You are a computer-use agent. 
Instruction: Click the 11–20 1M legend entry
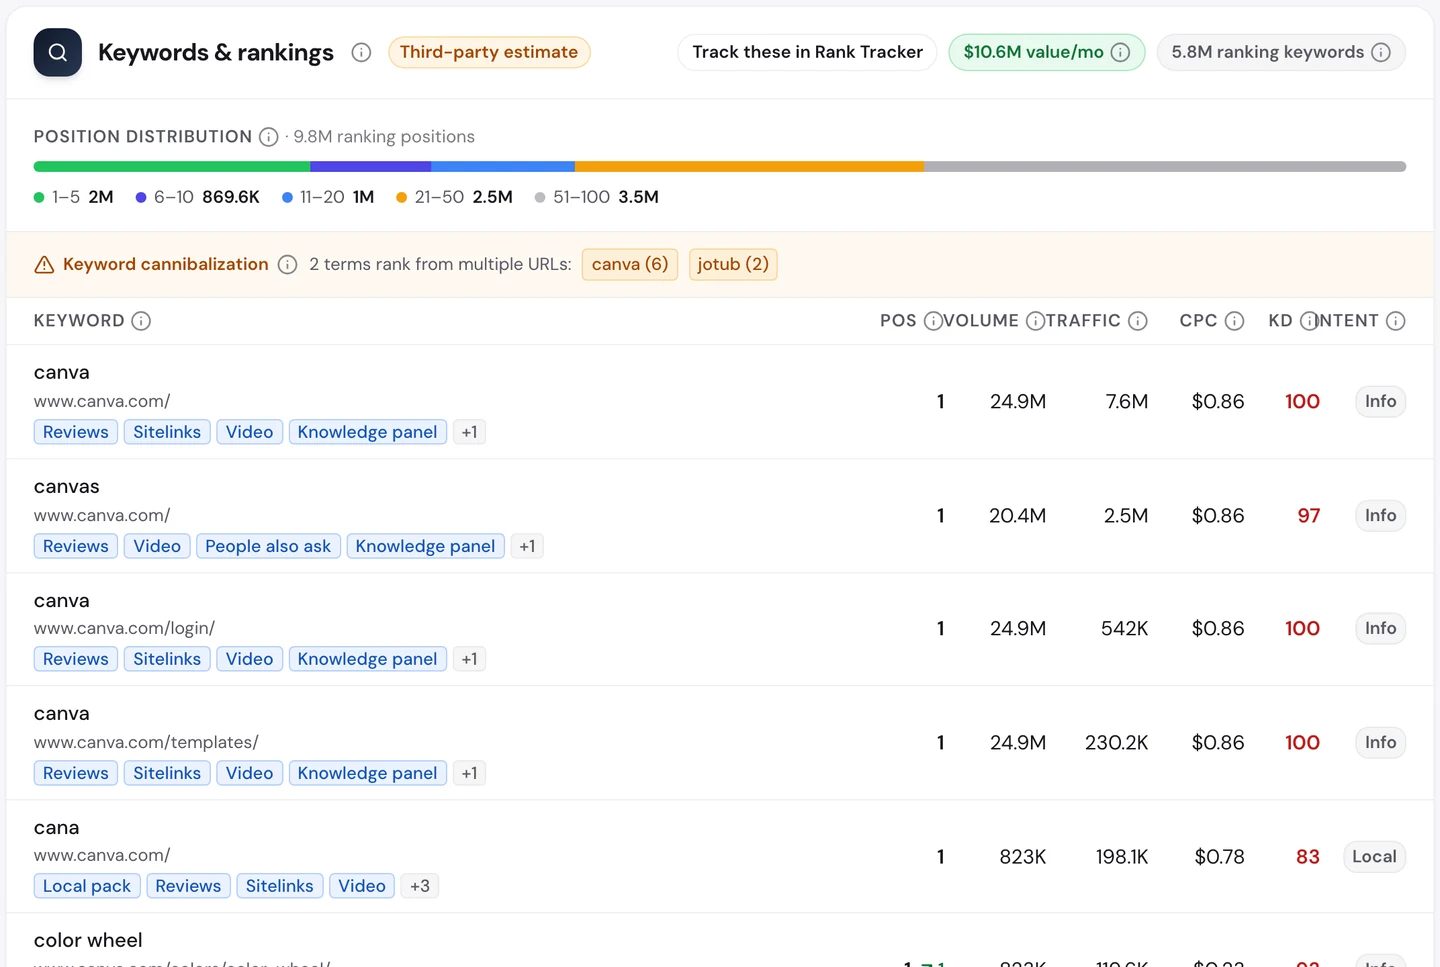point(328,198)
